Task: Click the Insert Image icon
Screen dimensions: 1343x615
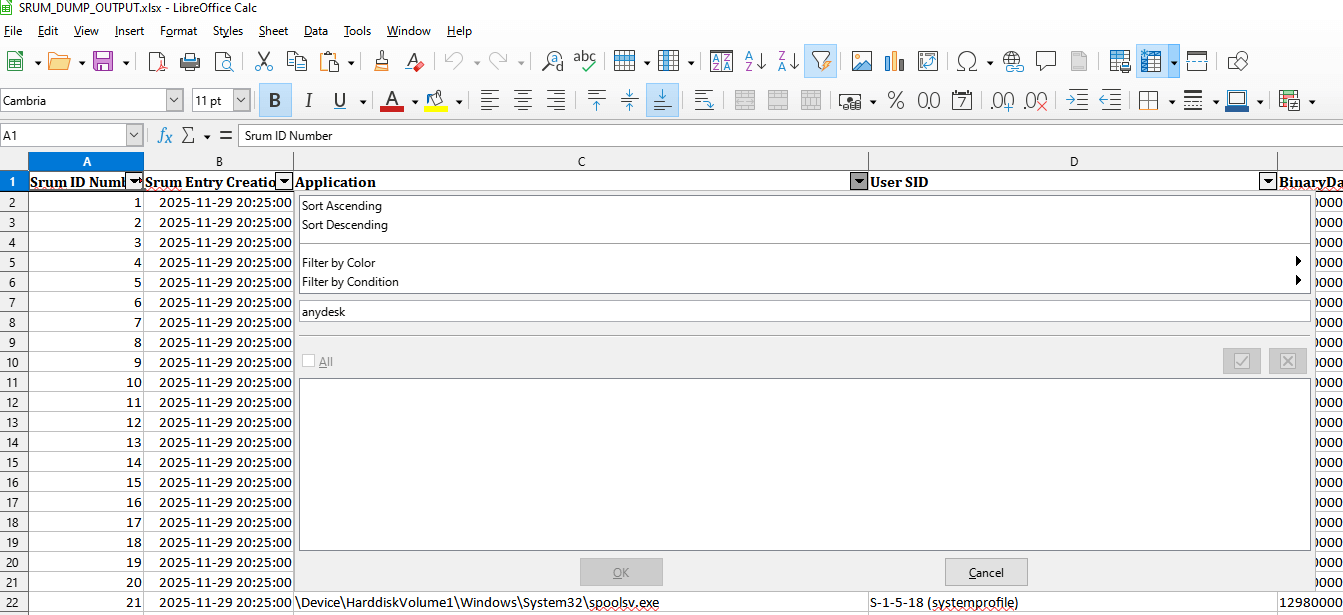Action: click(862, 61)
